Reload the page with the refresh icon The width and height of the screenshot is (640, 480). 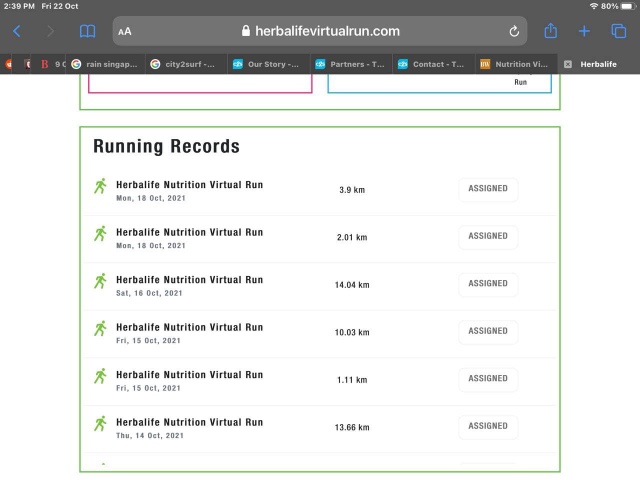coord(514,31)
